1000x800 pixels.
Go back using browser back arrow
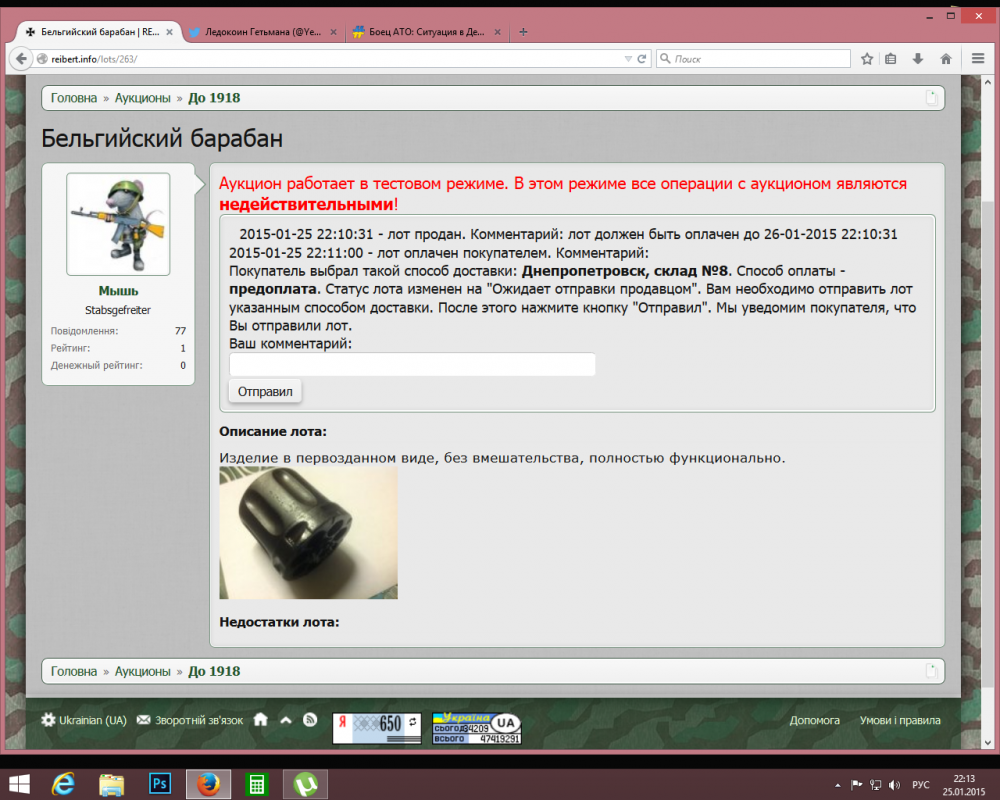point(21,59)
